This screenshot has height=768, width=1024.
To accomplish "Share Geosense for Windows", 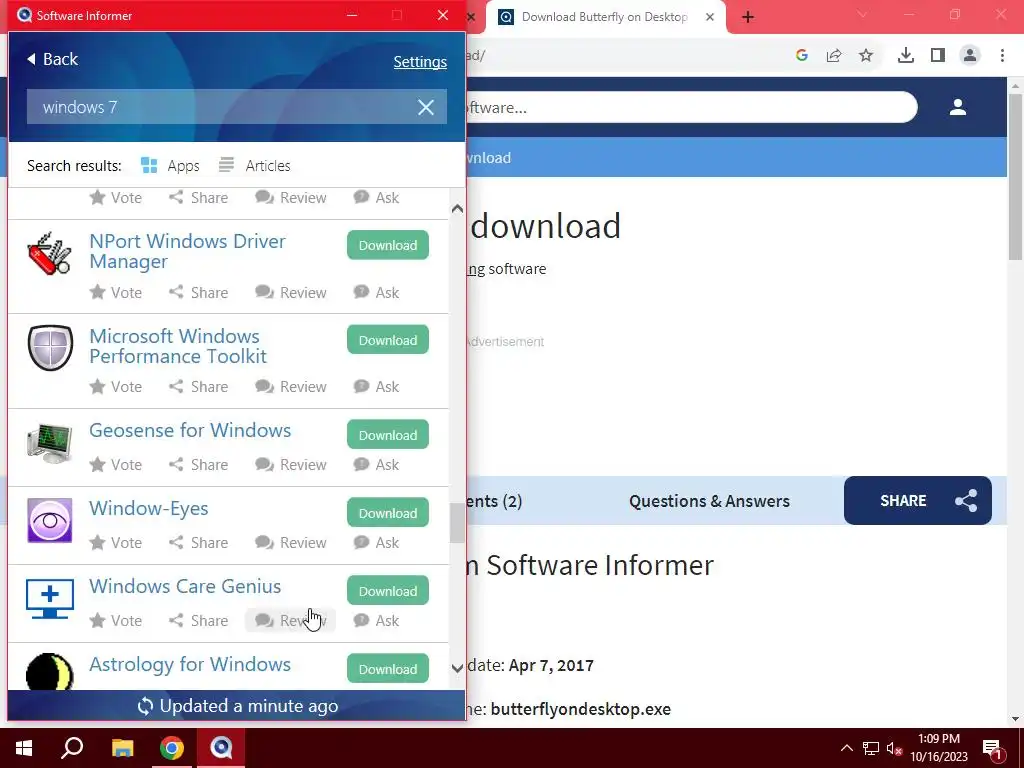I will pos(199,464).
